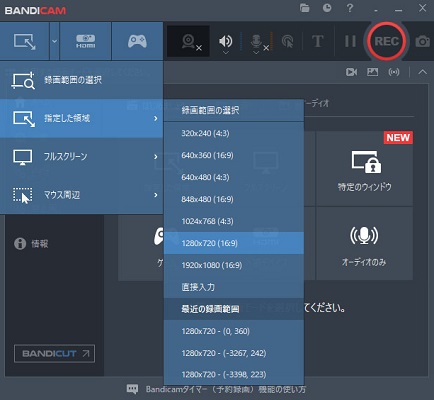Expand the 指定した領域 submenu arrow

point(156,118)
